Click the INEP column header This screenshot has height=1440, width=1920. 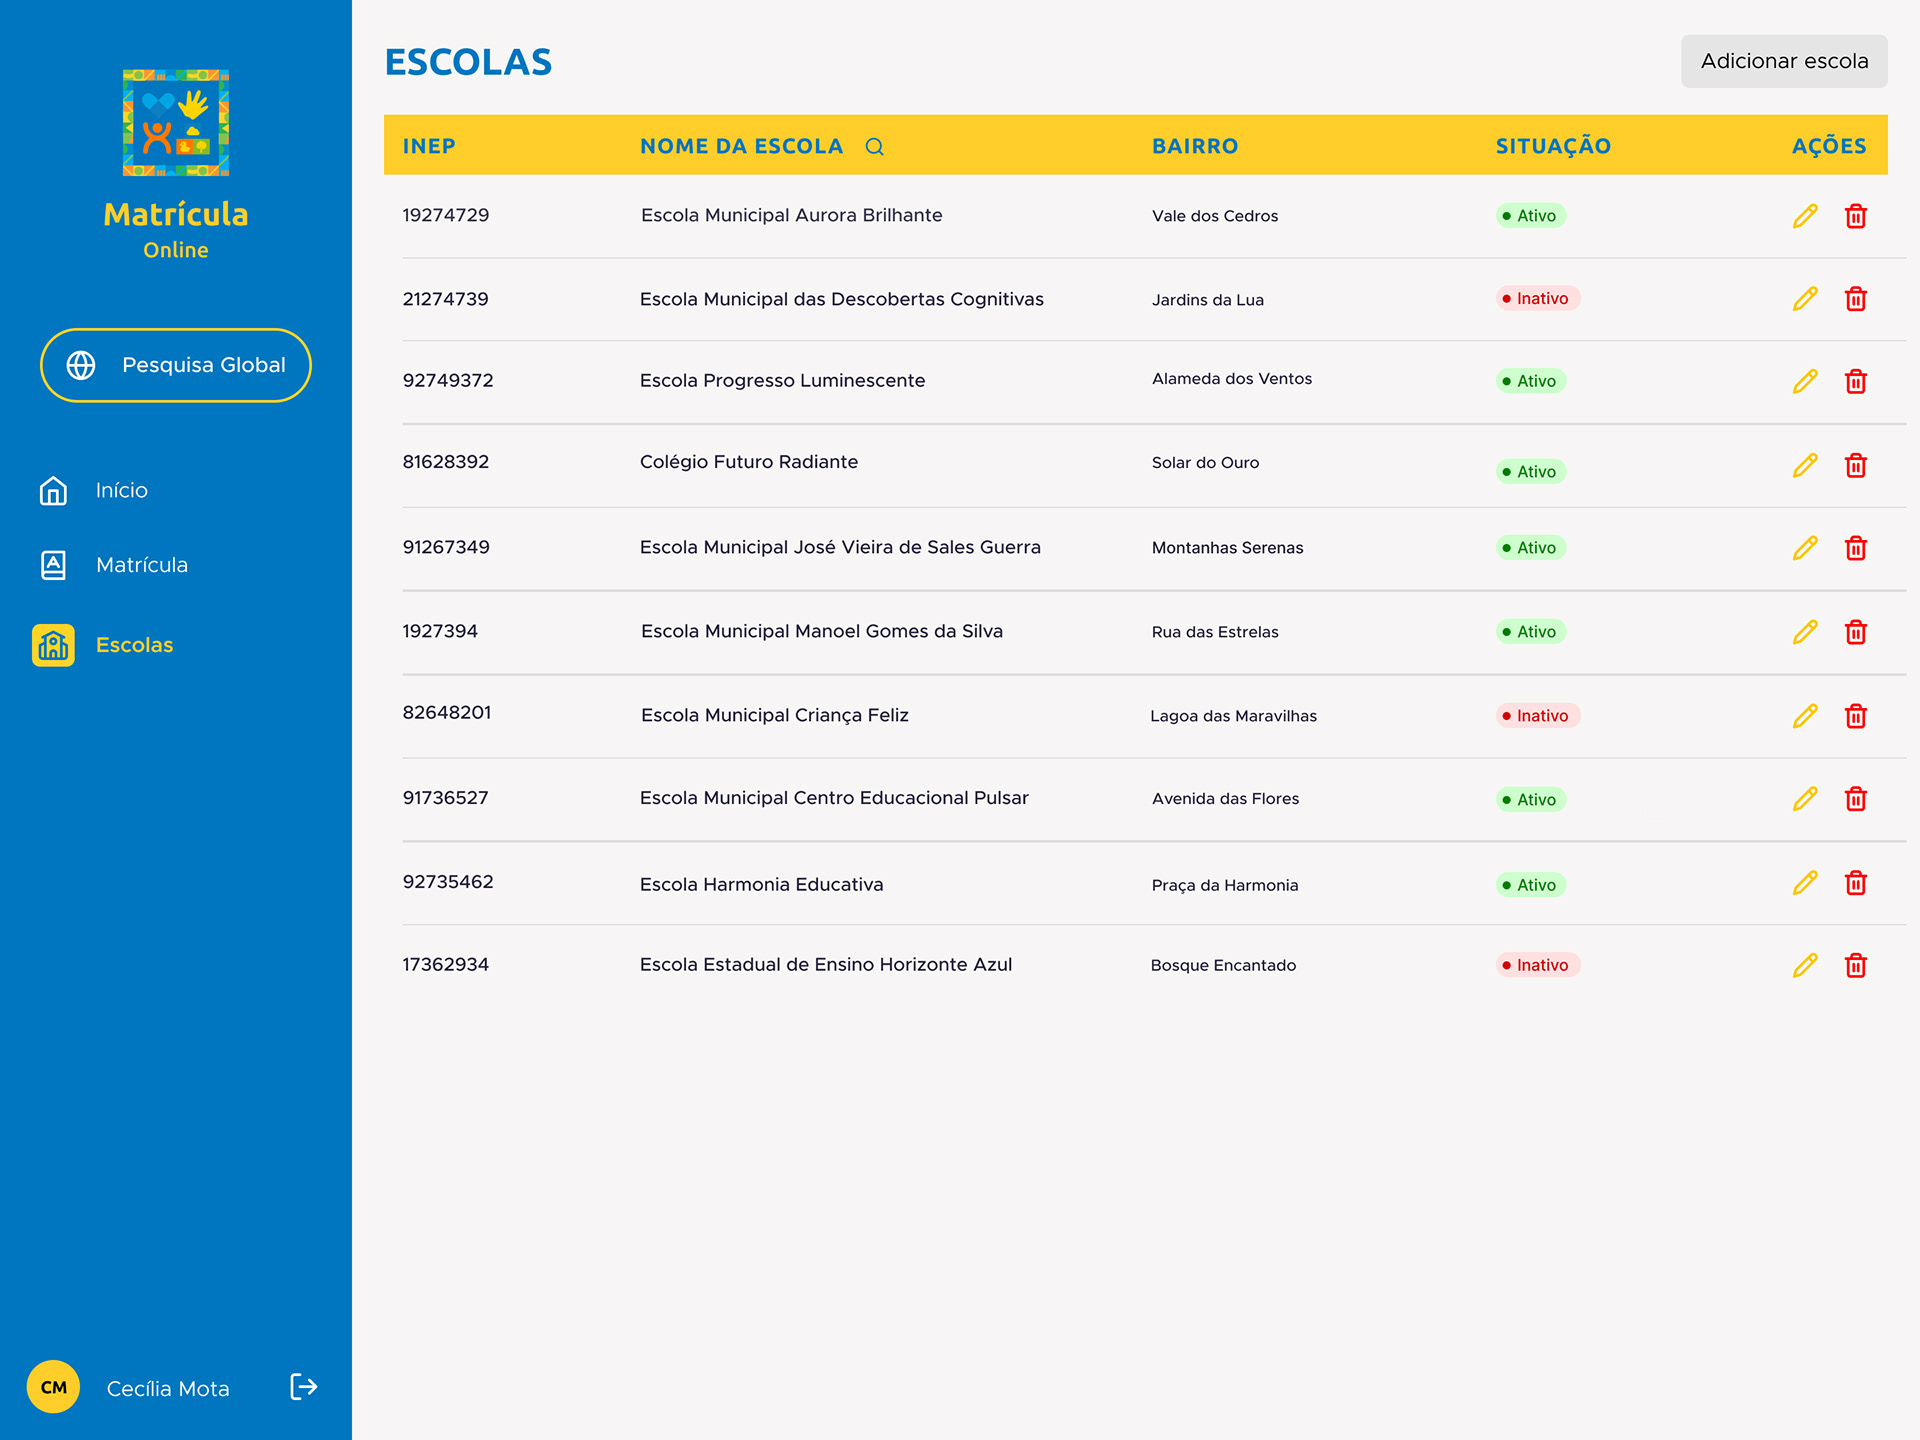coord(429,146)
